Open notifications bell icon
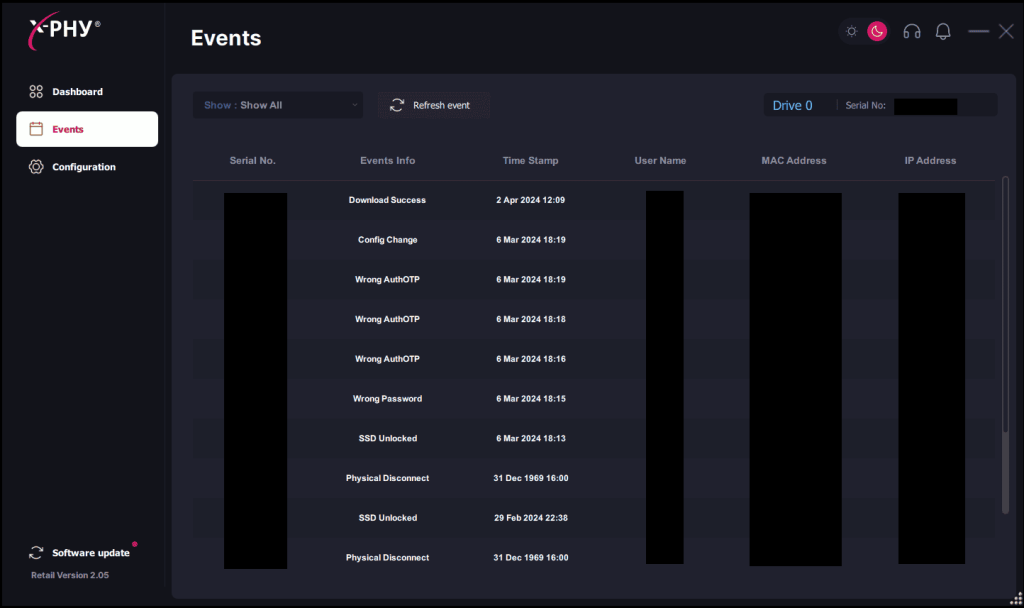 [x=942, y=32]
